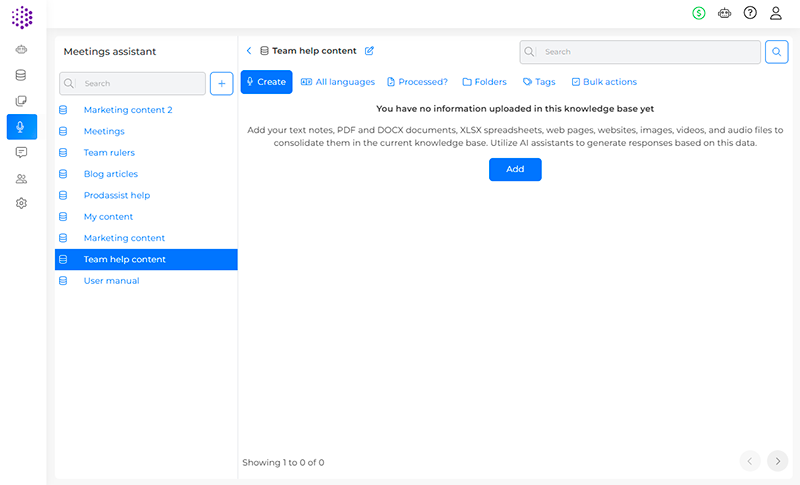The width and height of the screenshot is (800, 485).
Task: Click the green dollar billing icon
Action: pyautogui.click(x=698, y=13)
